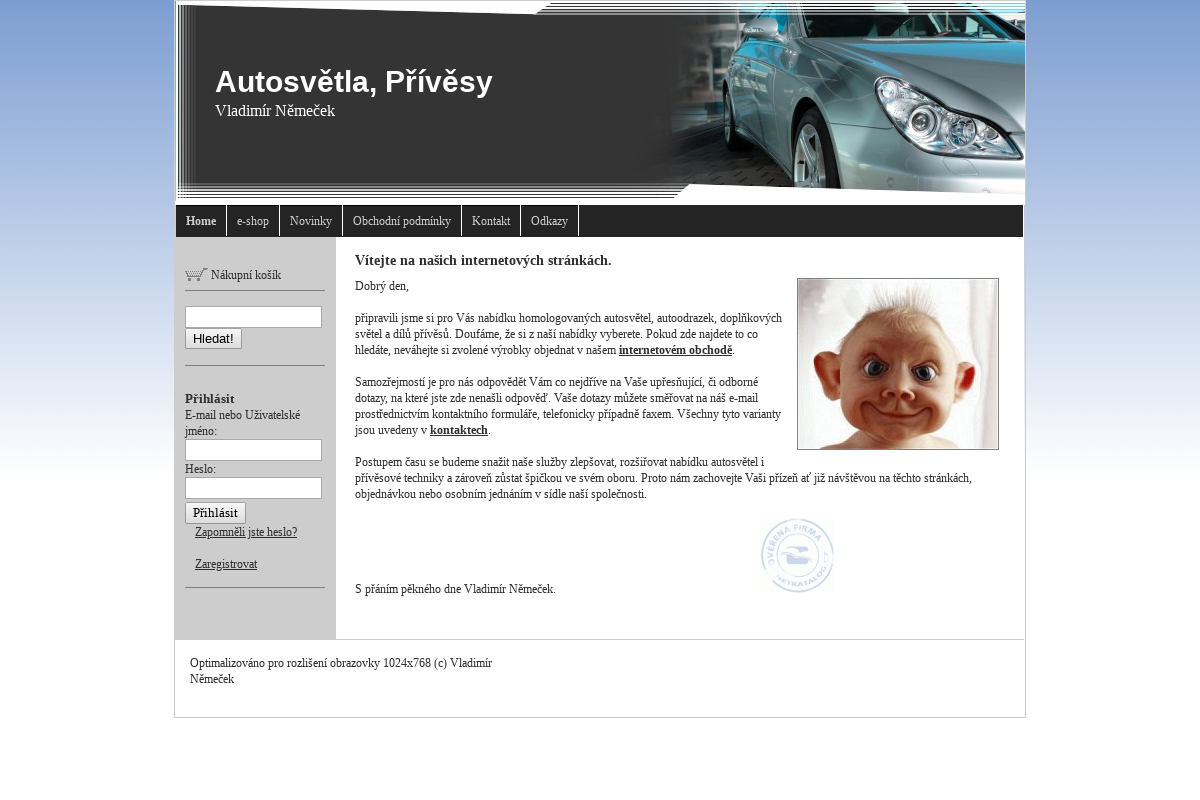Follow the Zapomněli jste heslo? link
Viewport: 1200px width, 800px height.
coord(246,532)
